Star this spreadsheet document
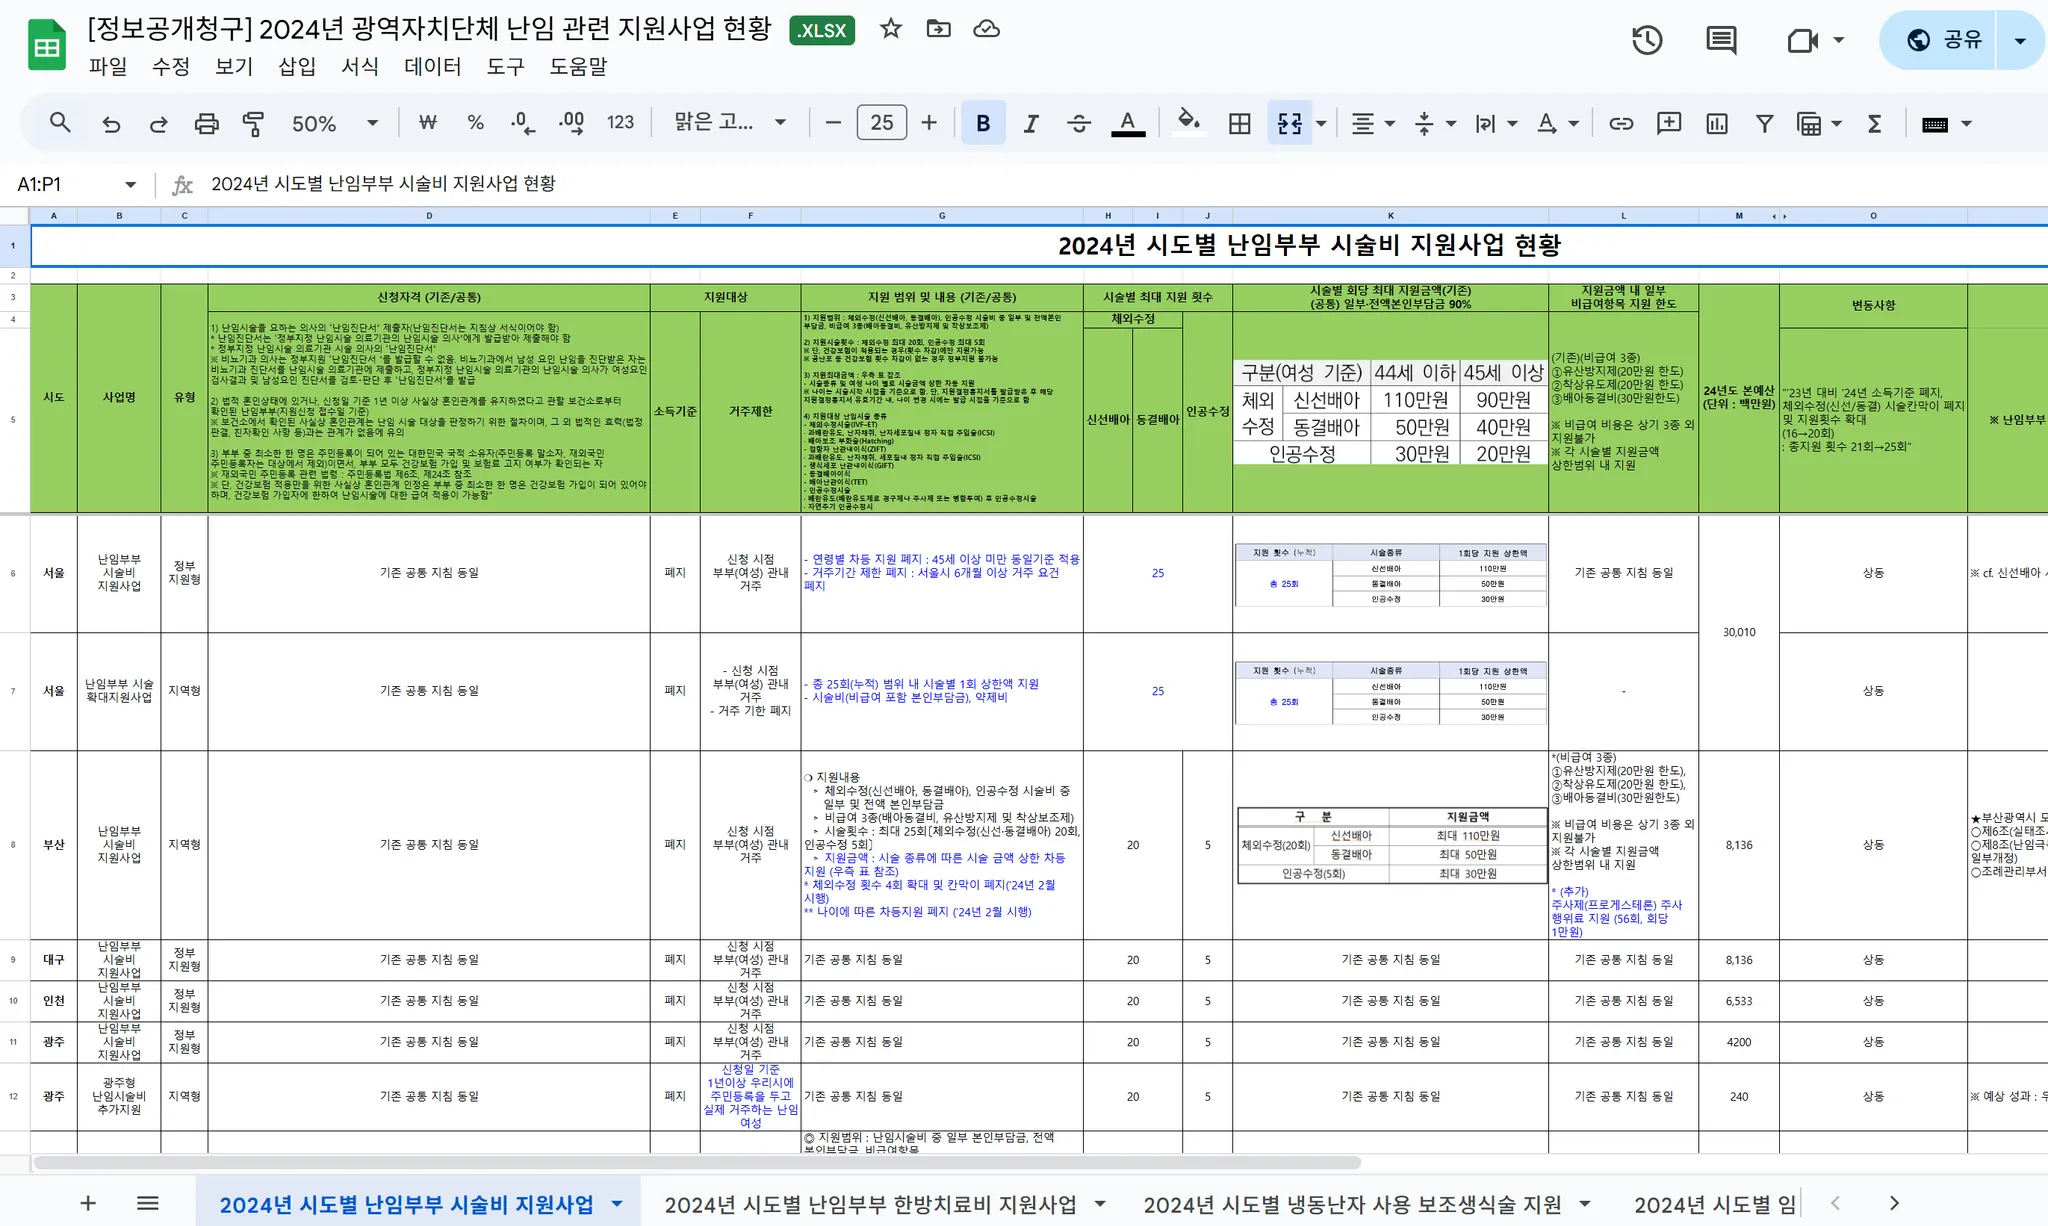 (x=890, y=29)
